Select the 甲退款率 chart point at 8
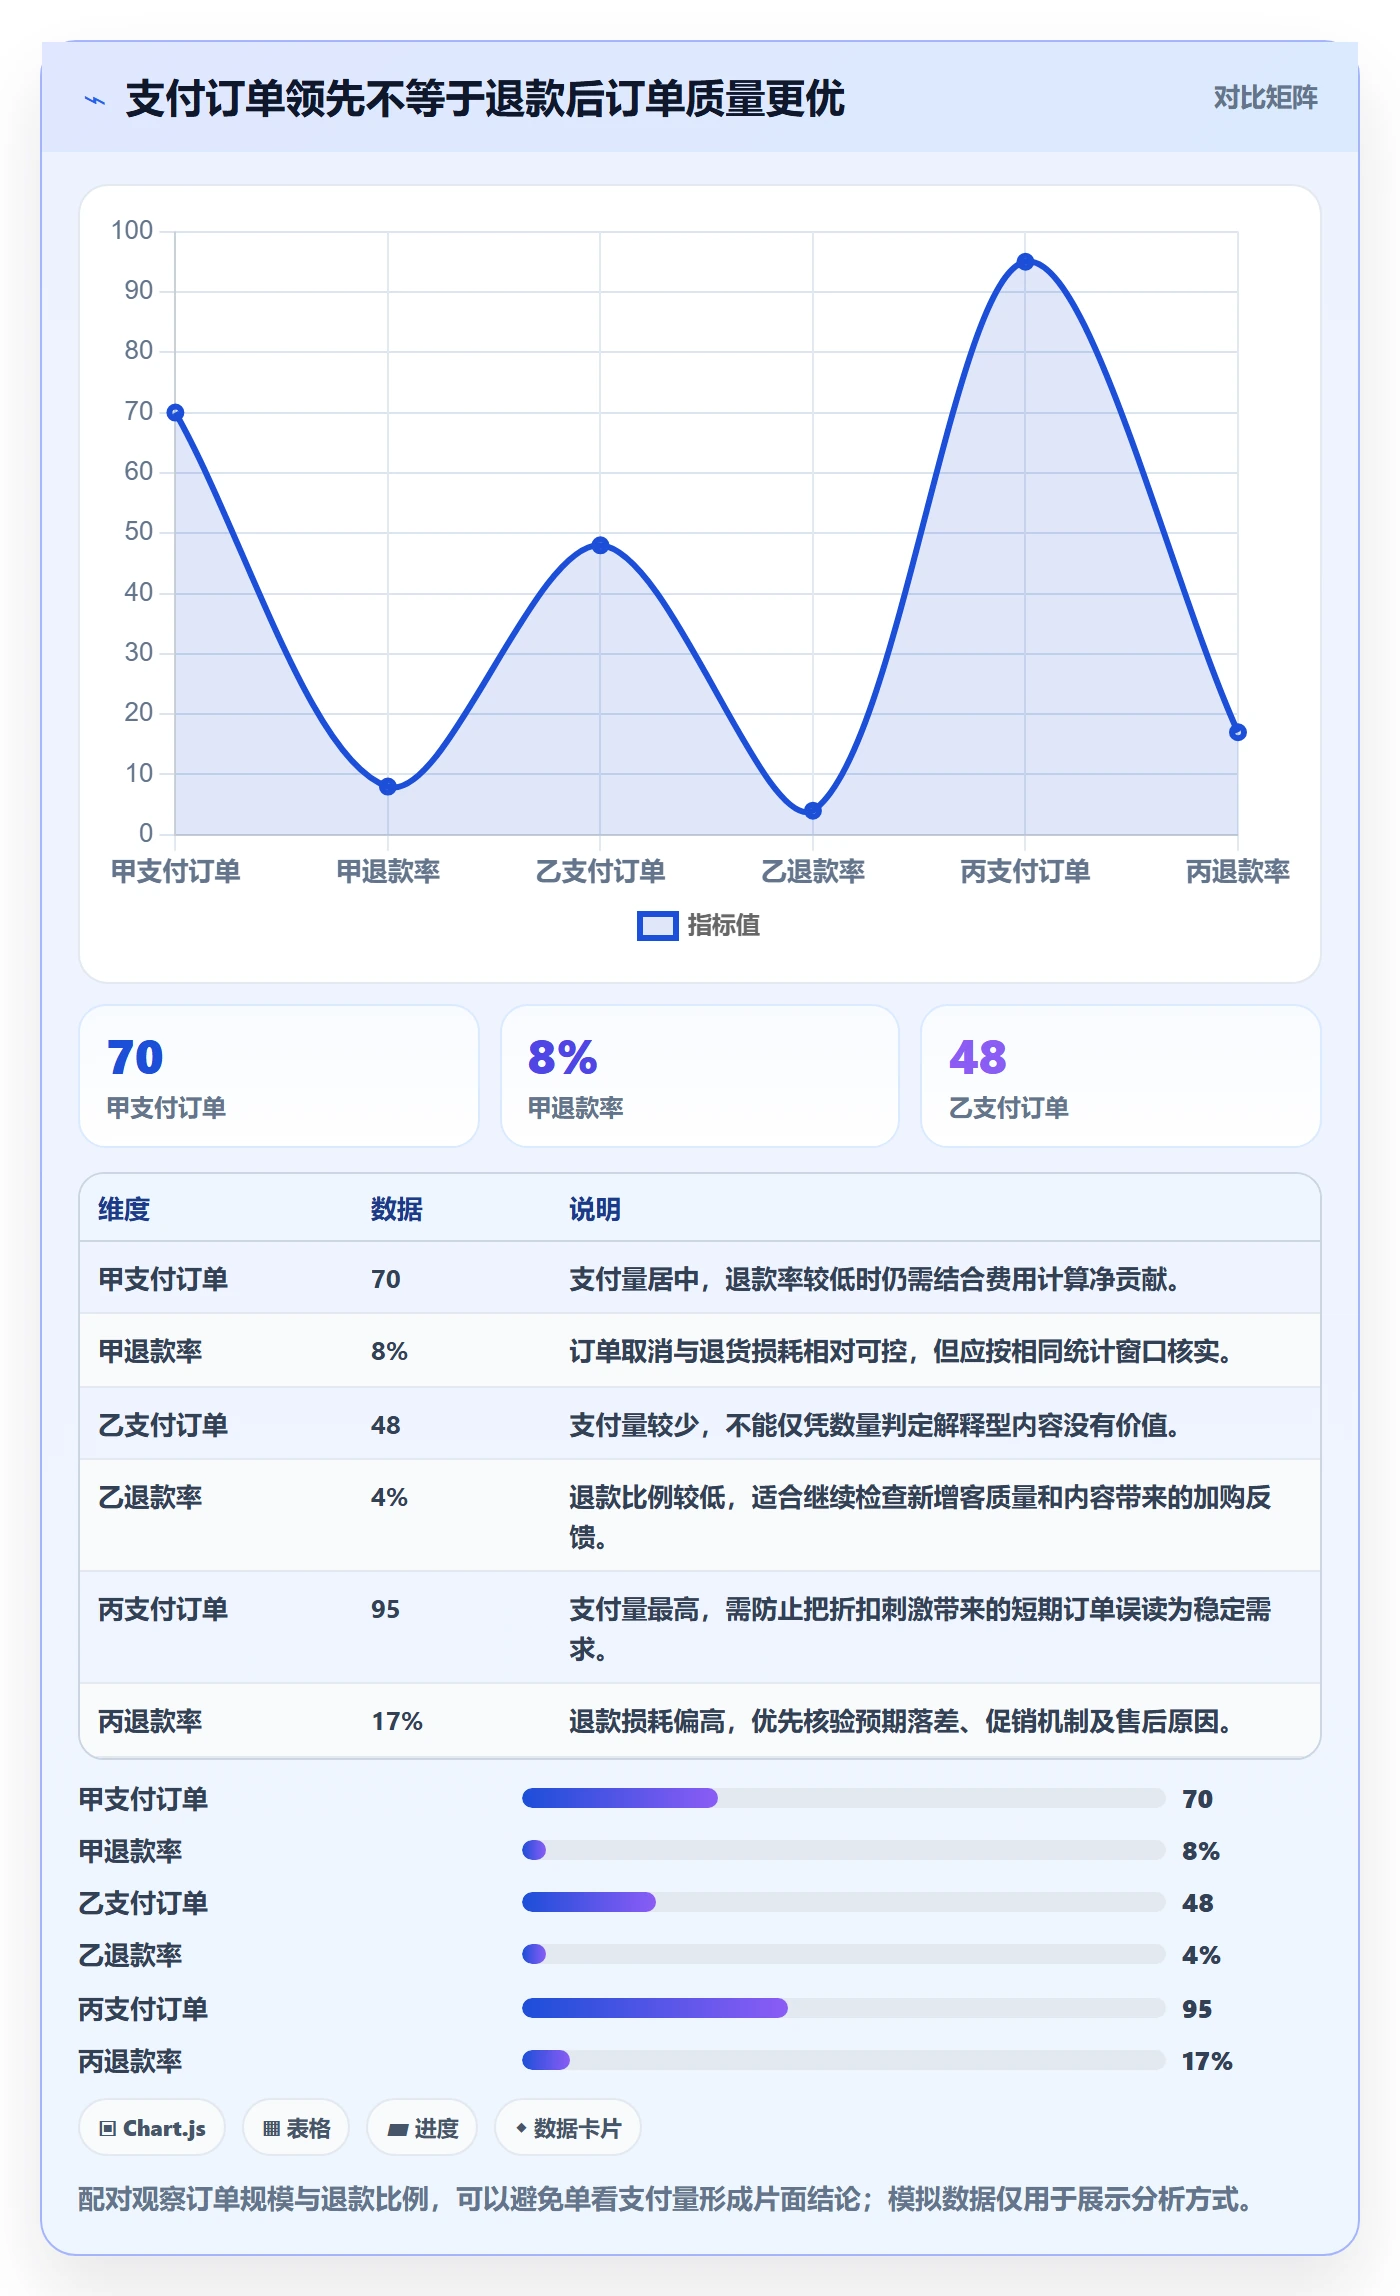 [388, 786]
